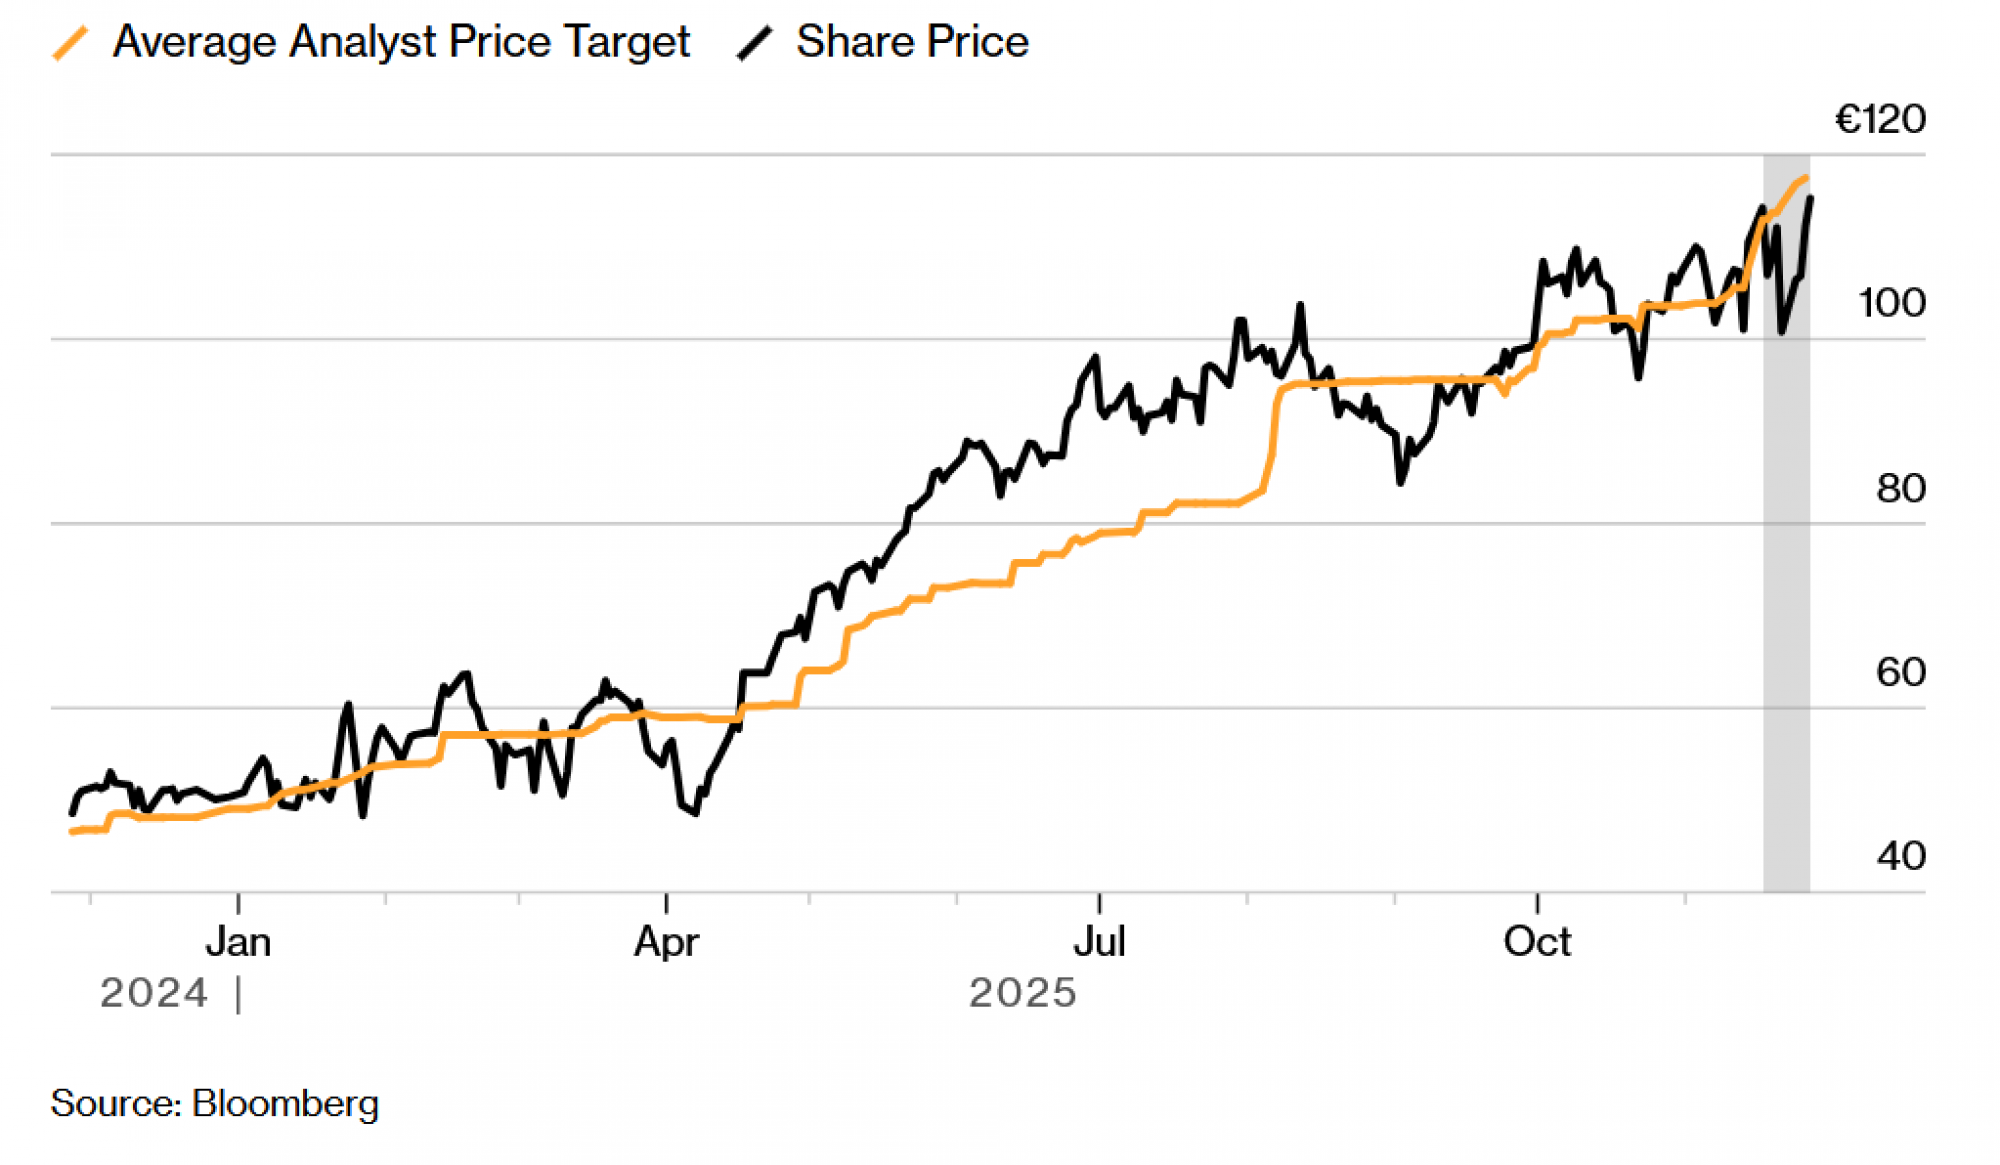This screenshot has height=1165, width=2000.
Task: Select the Average Analyst Price Target legend label
Action: pos(401,42)
